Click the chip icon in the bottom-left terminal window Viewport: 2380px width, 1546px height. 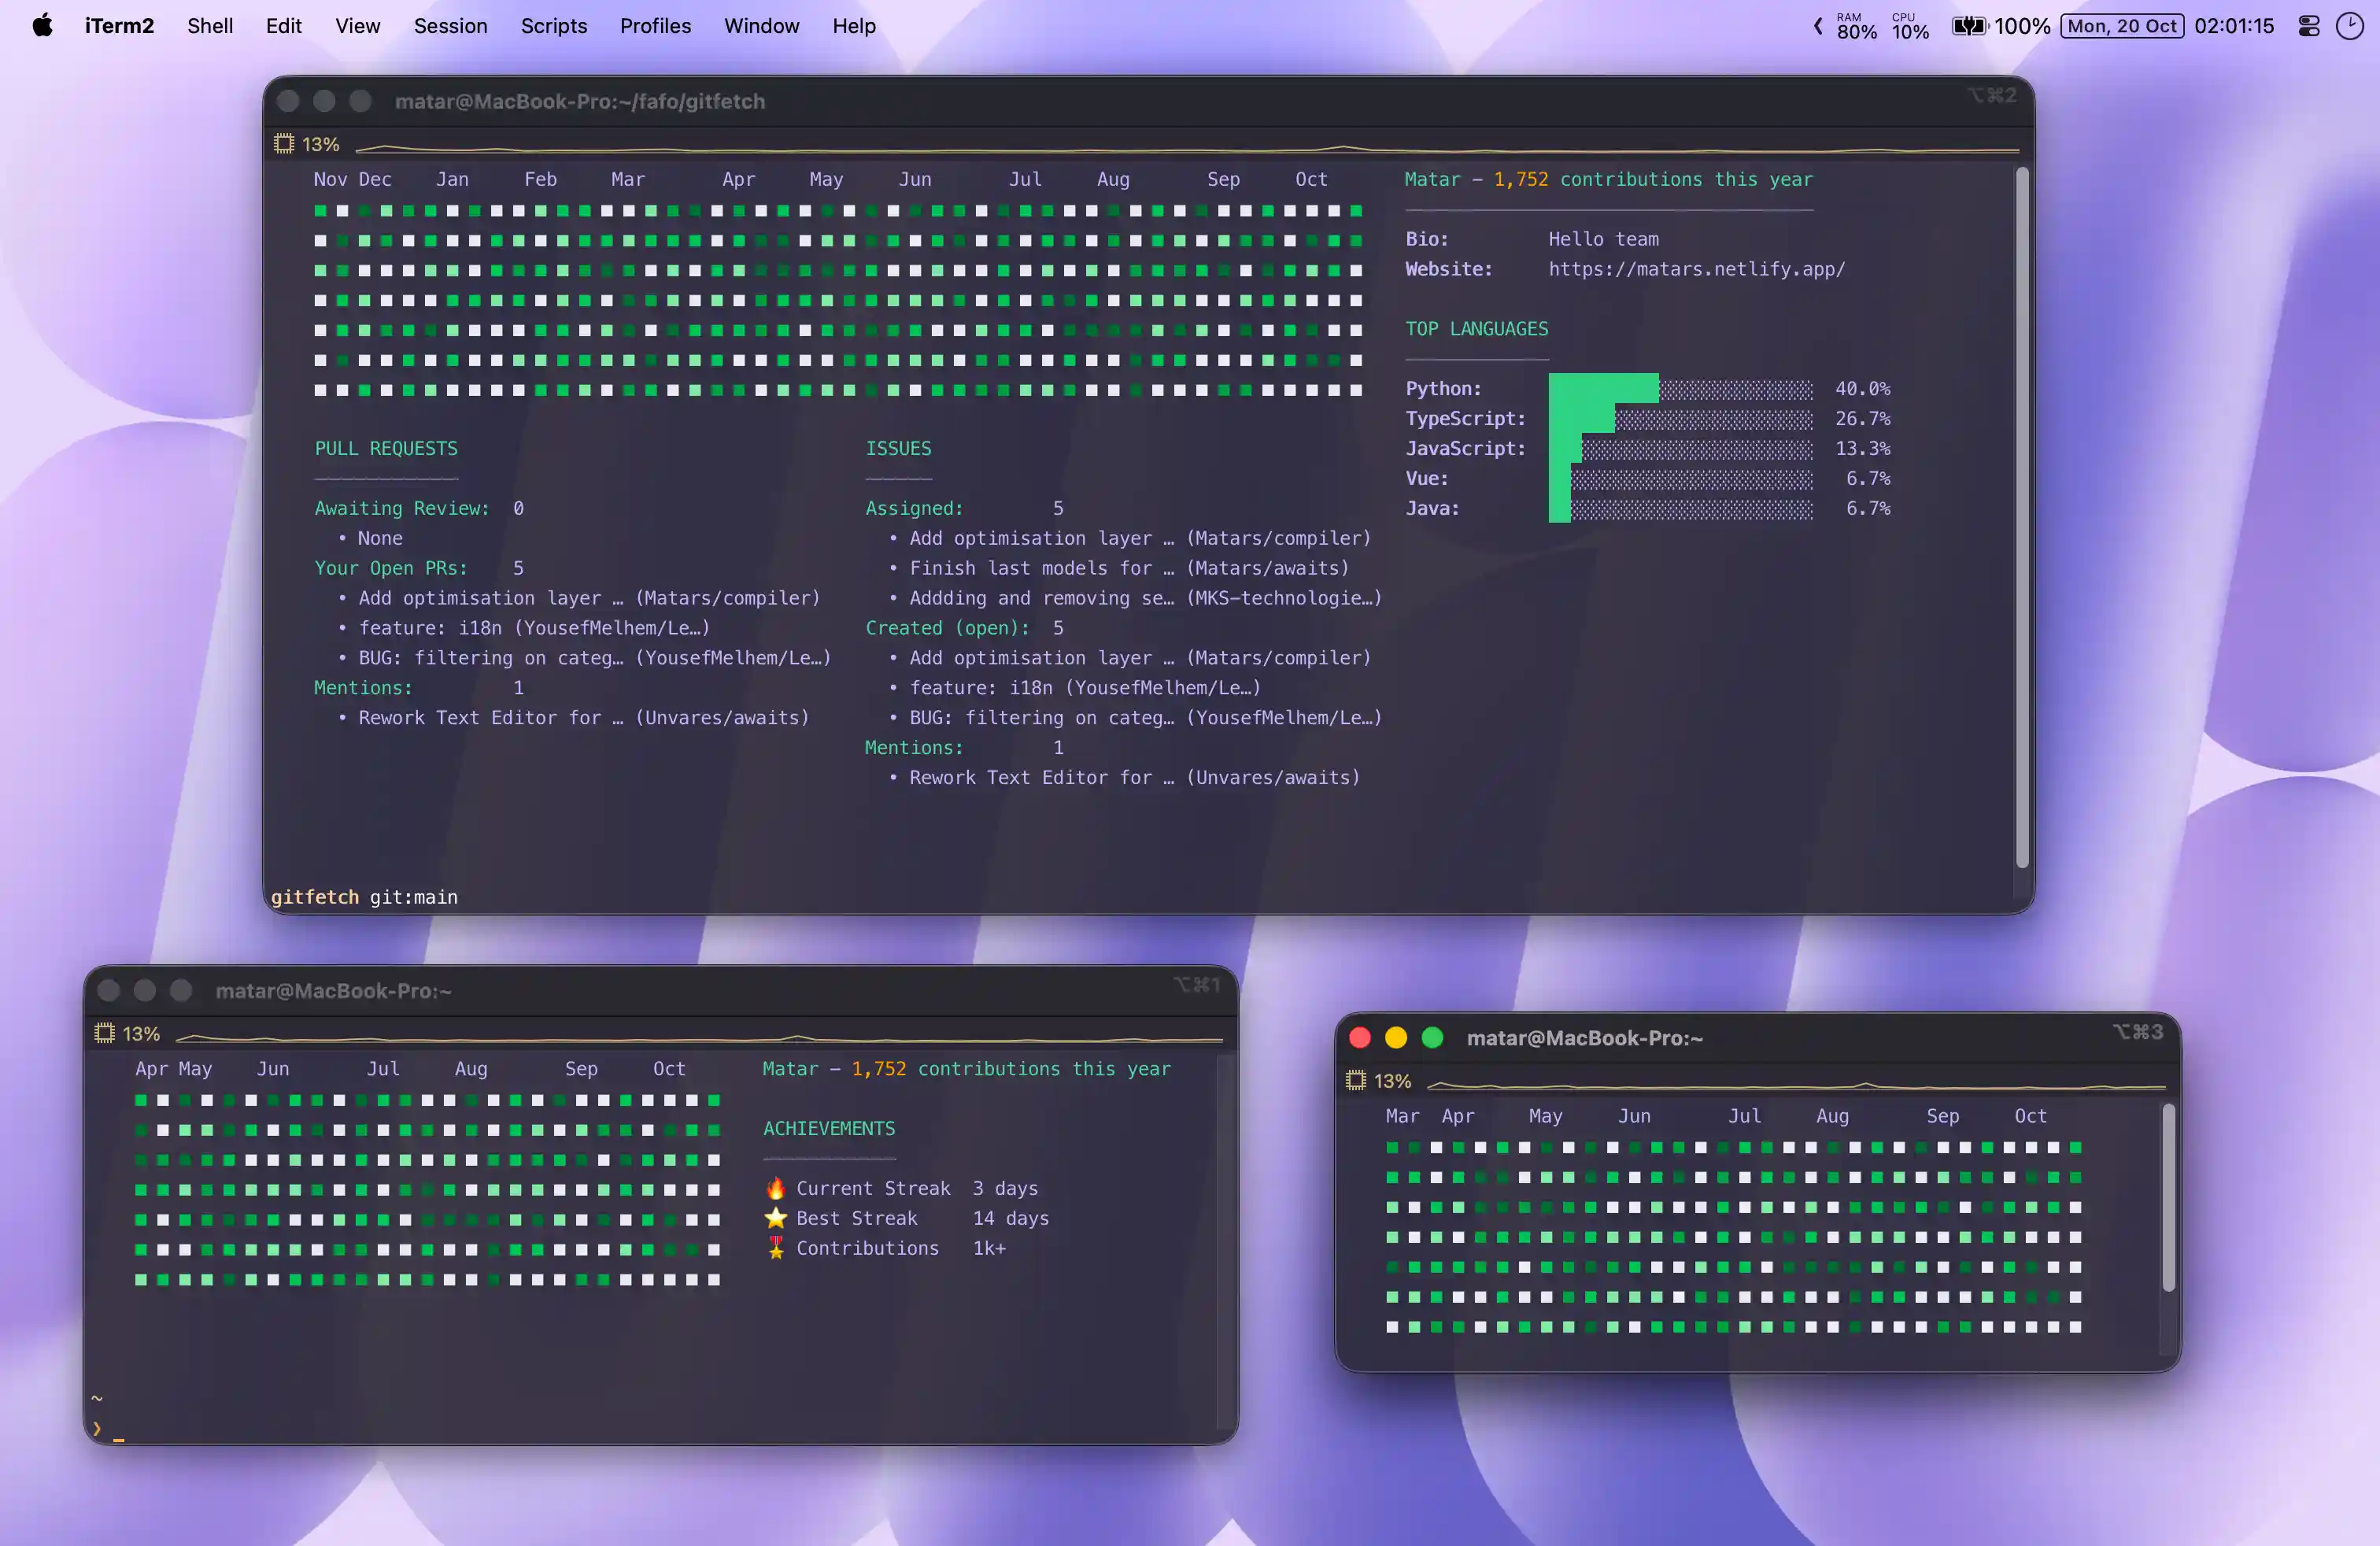click(x=104, y=1033)
